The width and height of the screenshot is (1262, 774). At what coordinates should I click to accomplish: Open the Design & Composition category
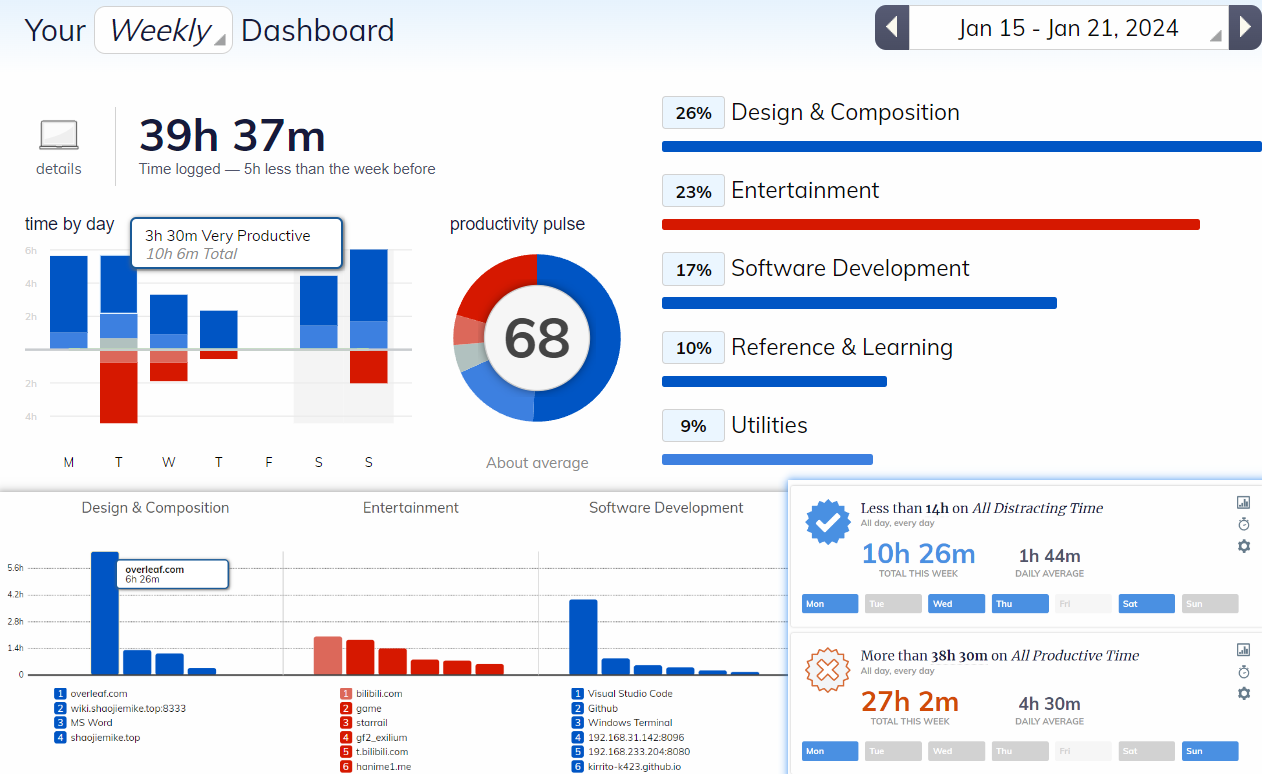[x=845, y=112]
